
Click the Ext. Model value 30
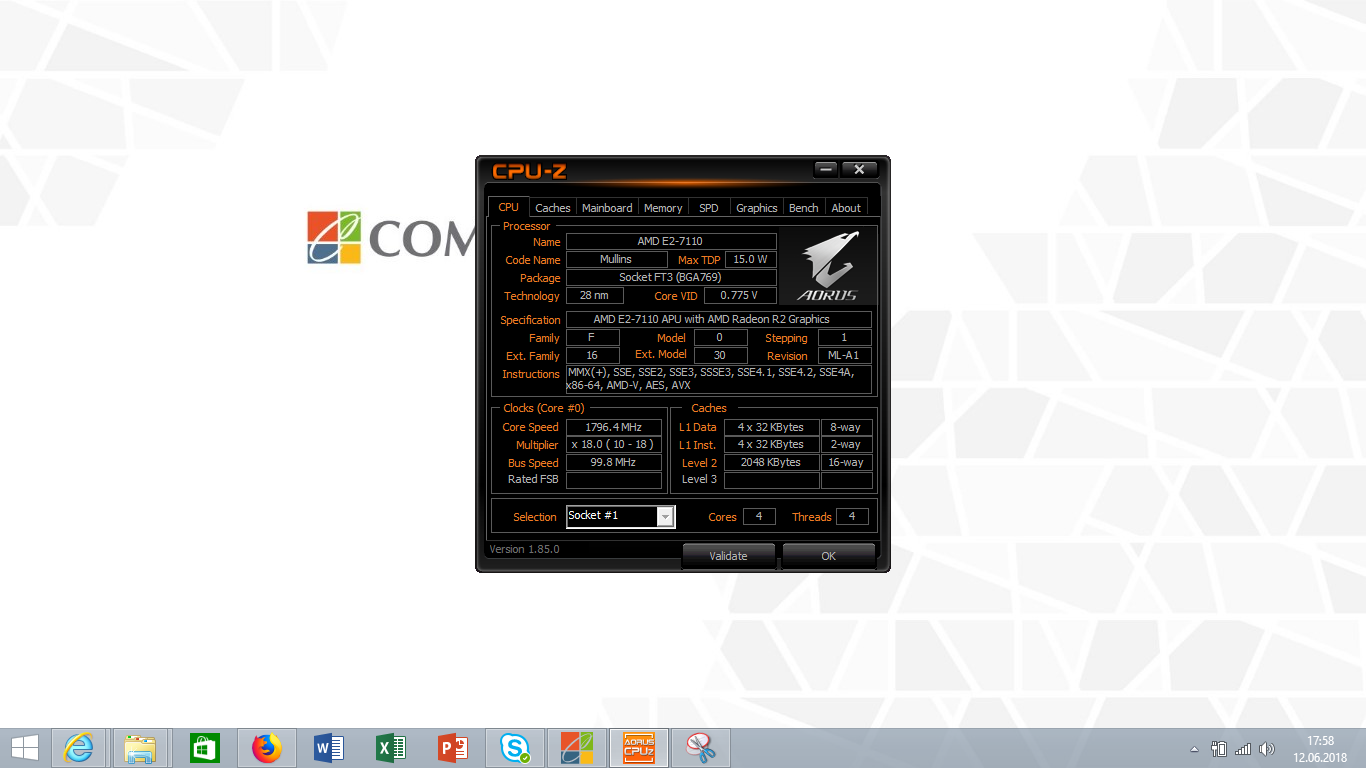click(720, 356)
